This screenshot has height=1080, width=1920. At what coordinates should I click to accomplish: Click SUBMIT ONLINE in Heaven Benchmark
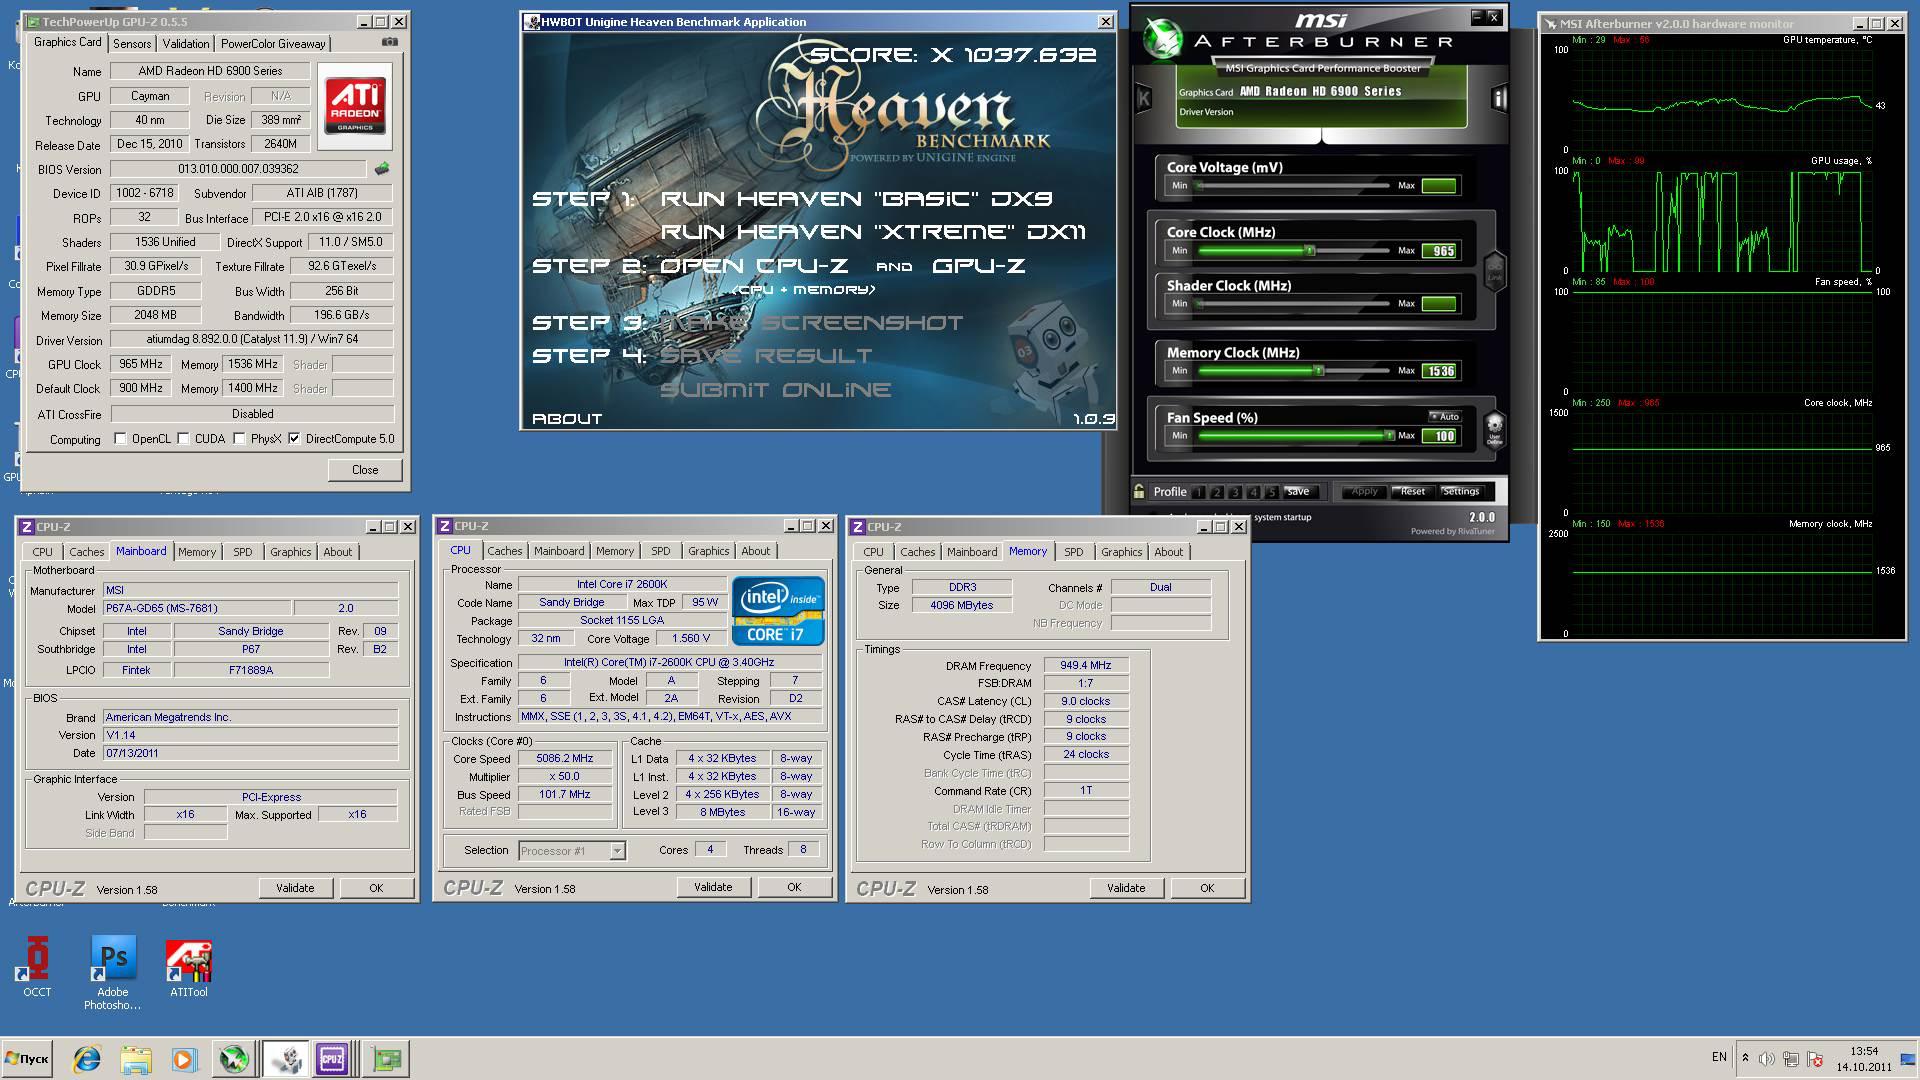[775, 390]
